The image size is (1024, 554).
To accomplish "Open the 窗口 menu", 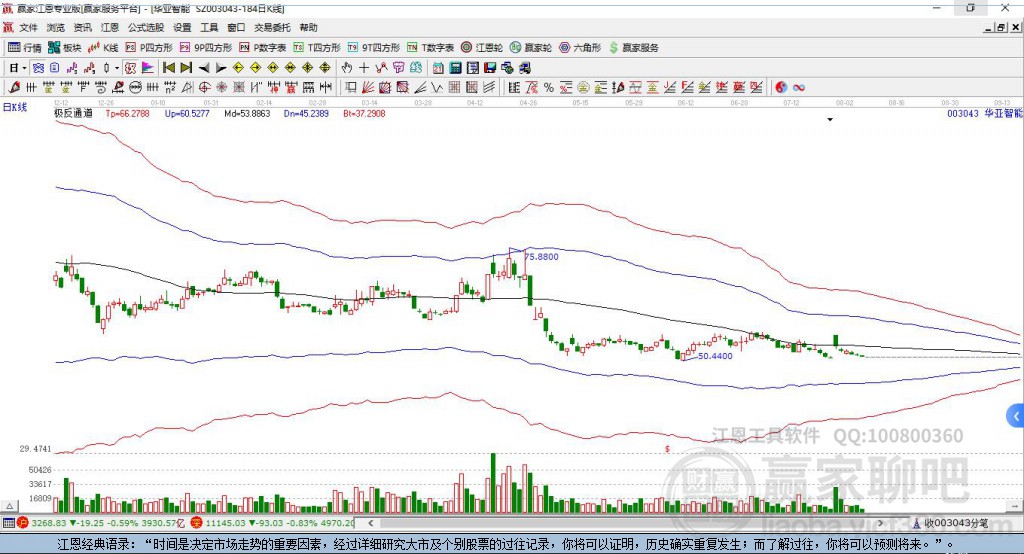I will click(x=236, y=27).
